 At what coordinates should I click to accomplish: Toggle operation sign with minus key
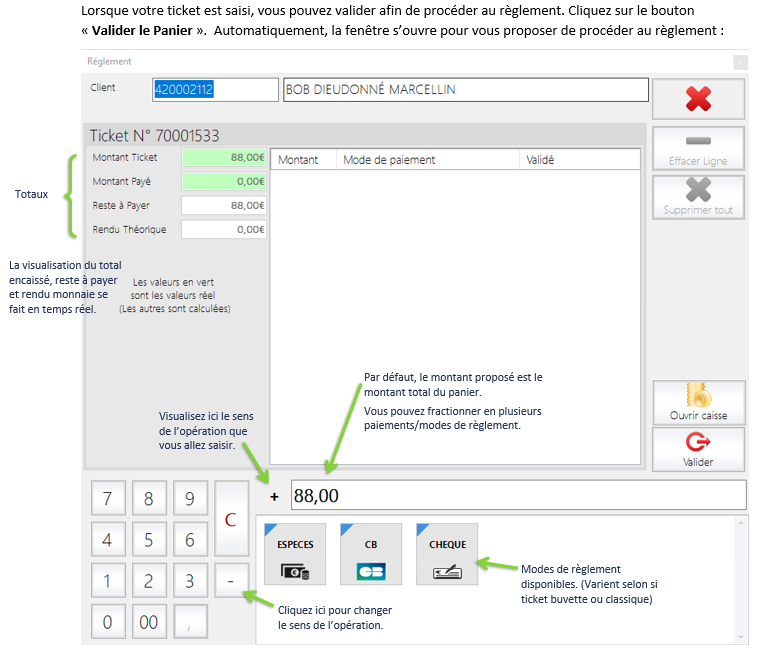(231, 580)
